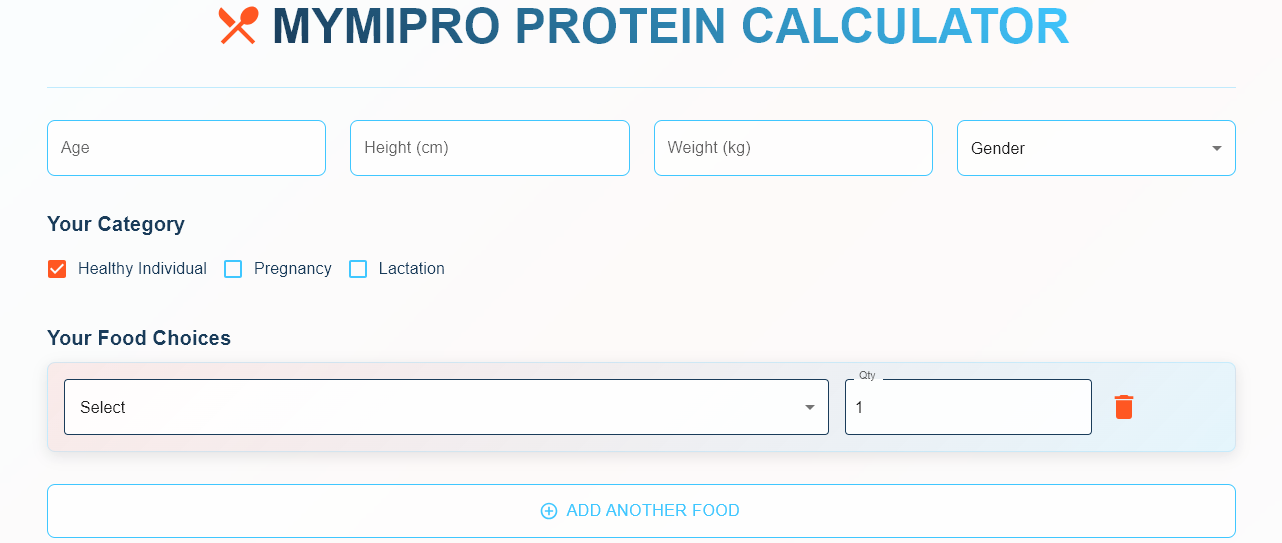Click the 'Lactation' label text
The width and height of the screenshot is (1282, 543).
pyautogui.click(x=411, y=269)
